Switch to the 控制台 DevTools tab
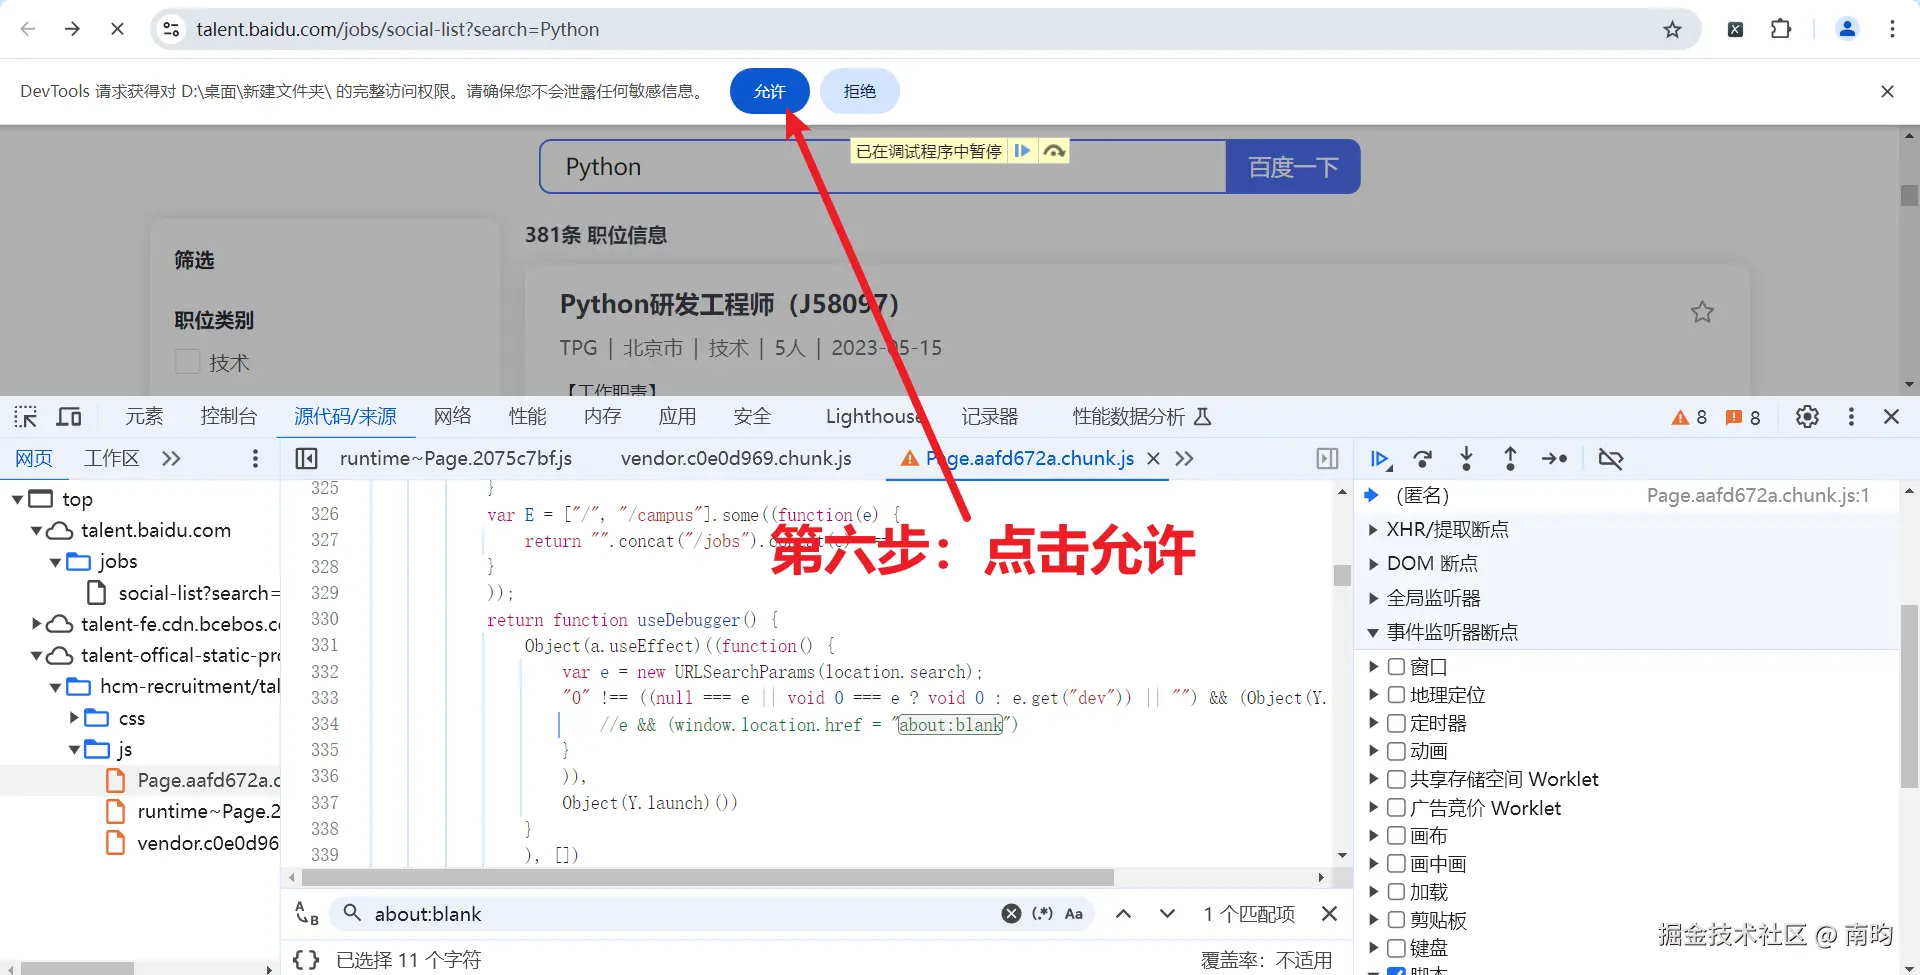This screenshot has width=1920, height=975. pyautogui.click(x=228, y=417)
